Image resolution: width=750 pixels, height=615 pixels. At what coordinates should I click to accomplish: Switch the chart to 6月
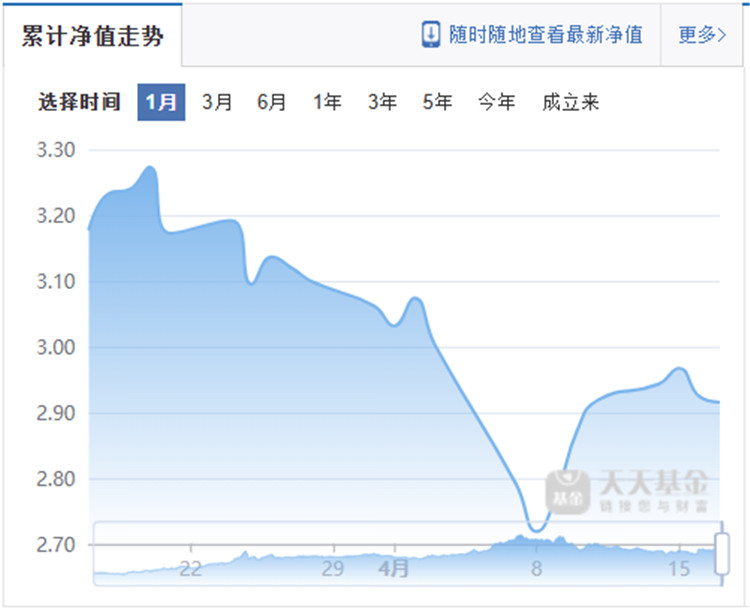tap(272, 102)
